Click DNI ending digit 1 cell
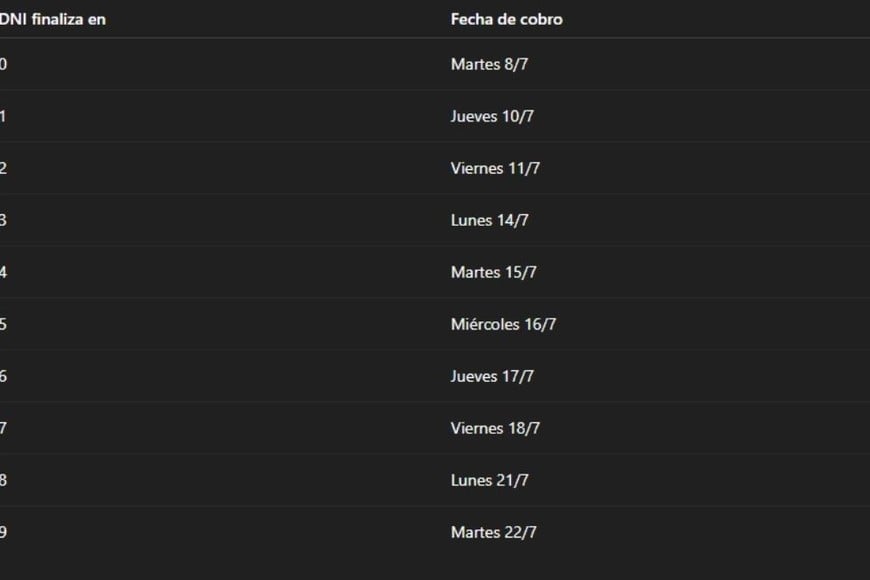Image resolution: width=870 pixels, height=580 pixels. click(x=4, y=116)
